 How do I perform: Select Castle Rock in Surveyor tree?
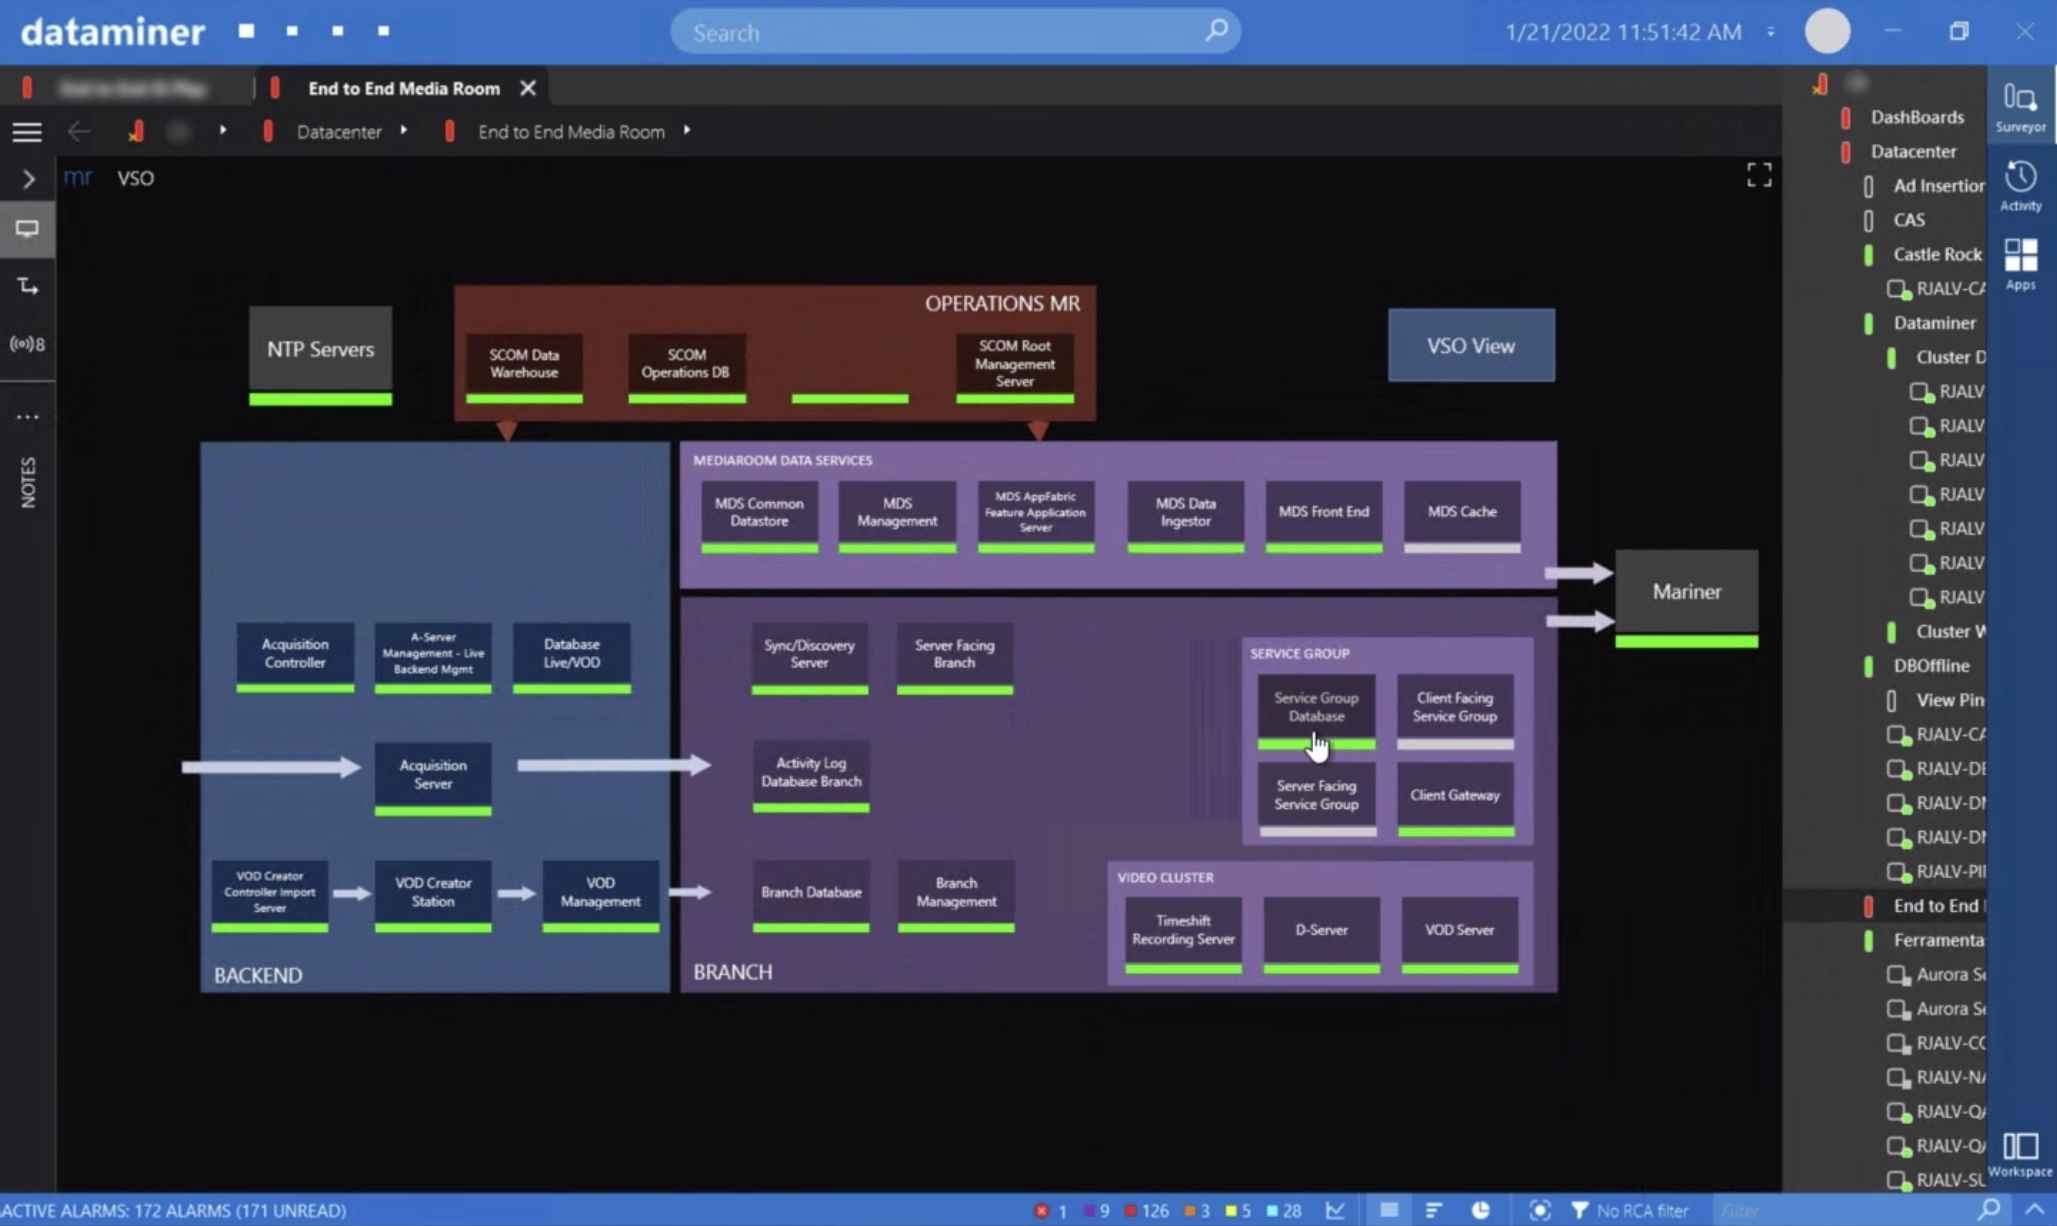click(1937, 254)
